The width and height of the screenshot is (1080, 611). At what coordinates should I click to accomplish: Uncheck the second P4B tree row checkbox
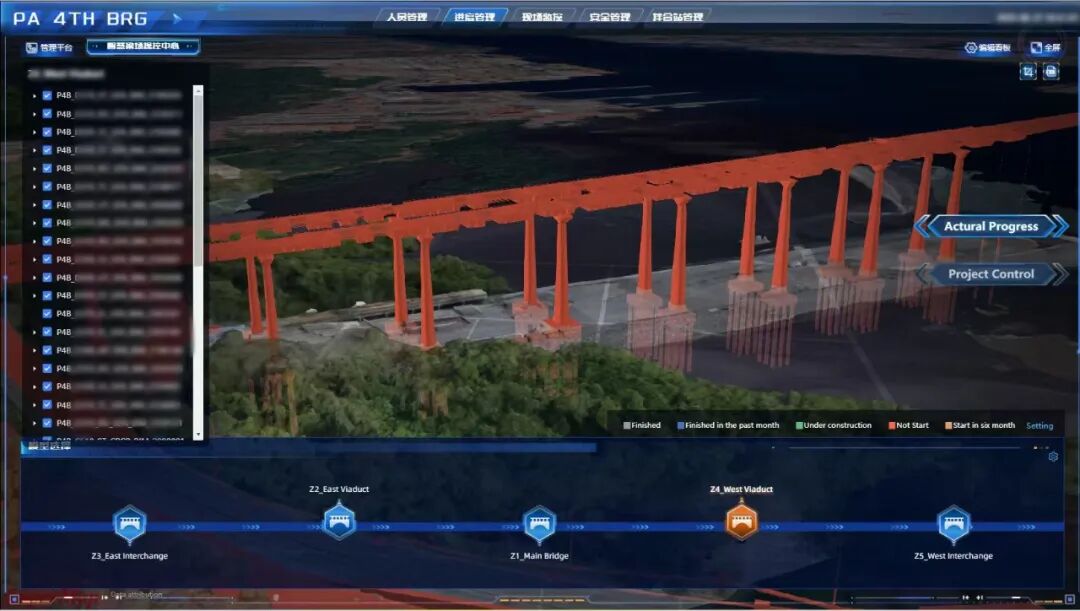click(x=47, y=114)
